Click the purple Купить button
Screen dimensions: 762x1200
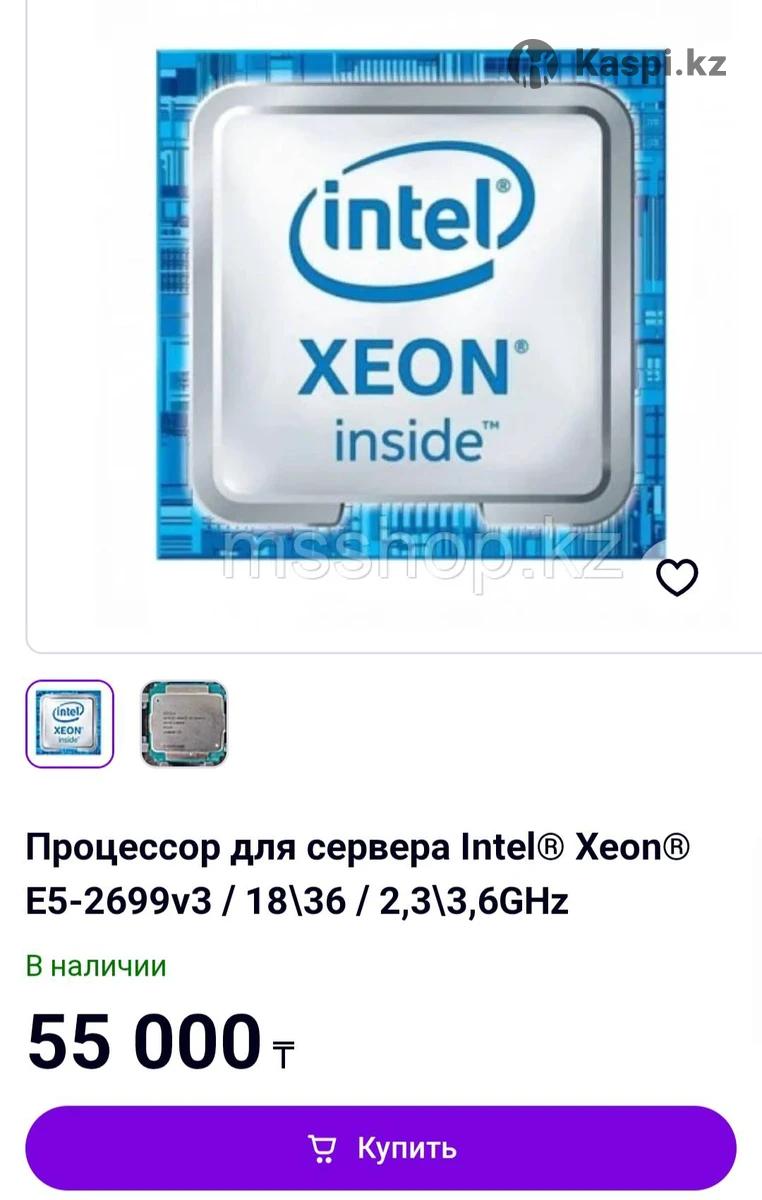[381, 1148]
